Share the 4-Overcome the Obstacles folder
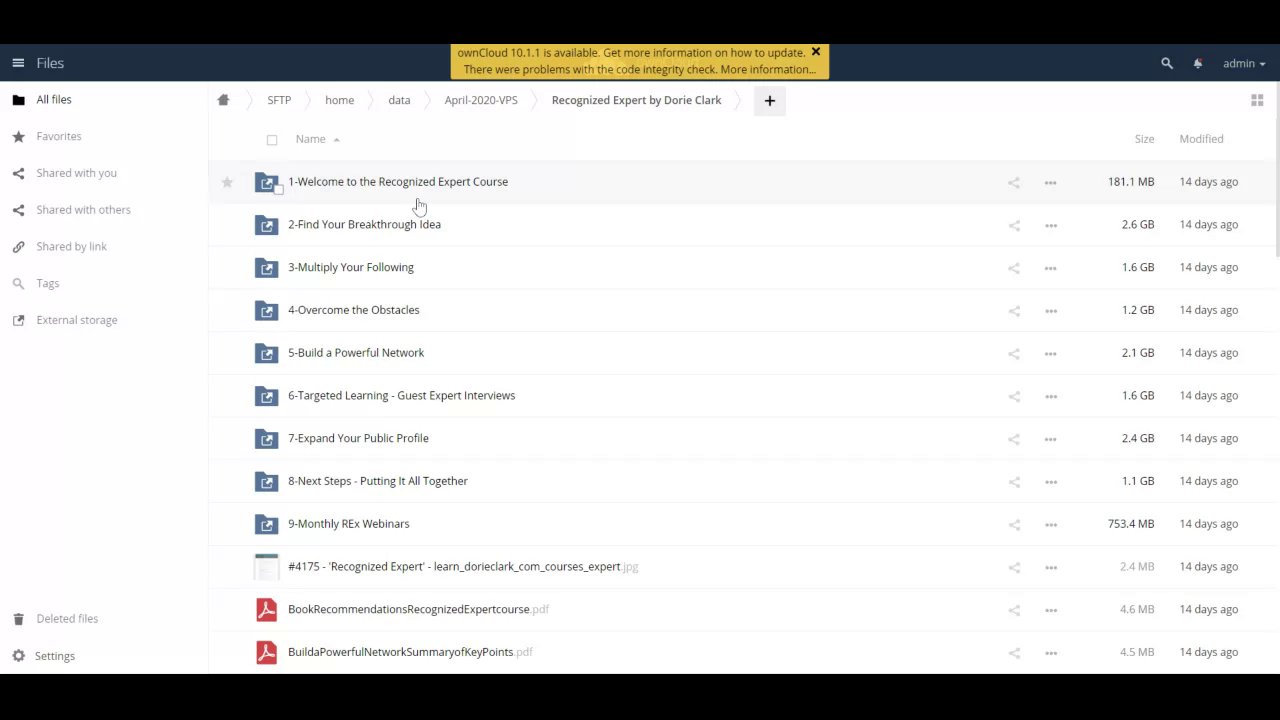 point(1014,311)
